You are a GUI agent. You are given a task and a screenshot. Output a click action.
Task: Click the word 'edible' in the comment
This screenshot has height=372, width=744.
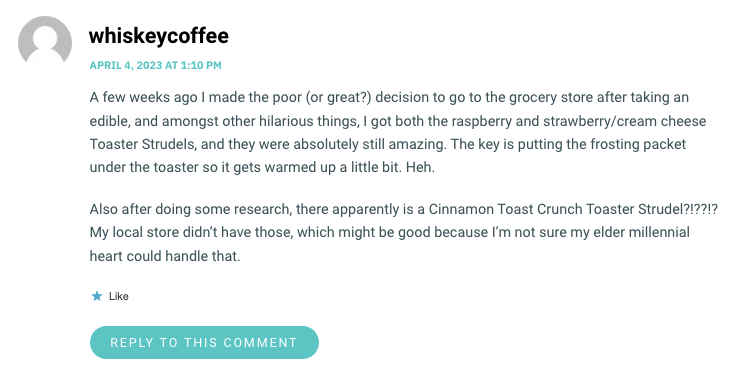[109, 121]
